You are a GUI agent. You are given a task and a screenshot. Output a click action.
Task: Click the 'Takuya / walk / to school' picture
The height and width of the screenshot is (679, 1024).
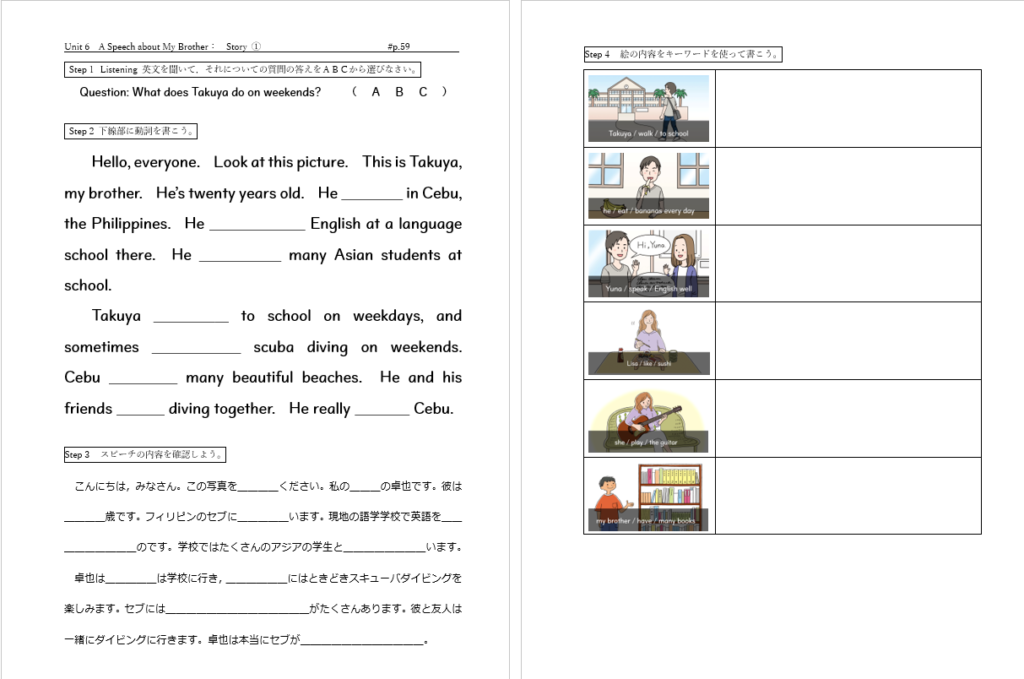[x=648, y=108]
